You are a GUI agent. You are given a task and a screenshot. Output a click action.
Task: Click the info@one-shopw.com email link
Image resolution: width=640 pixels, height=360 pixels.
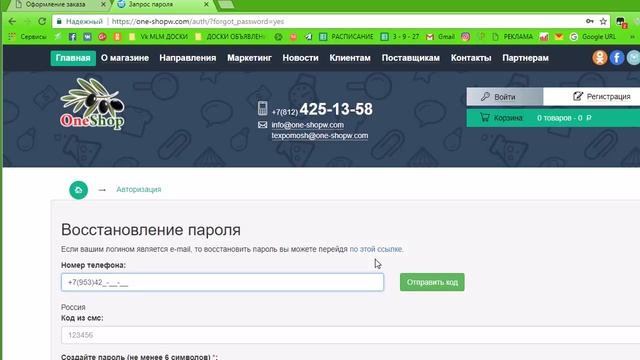(x=307, y=125)
